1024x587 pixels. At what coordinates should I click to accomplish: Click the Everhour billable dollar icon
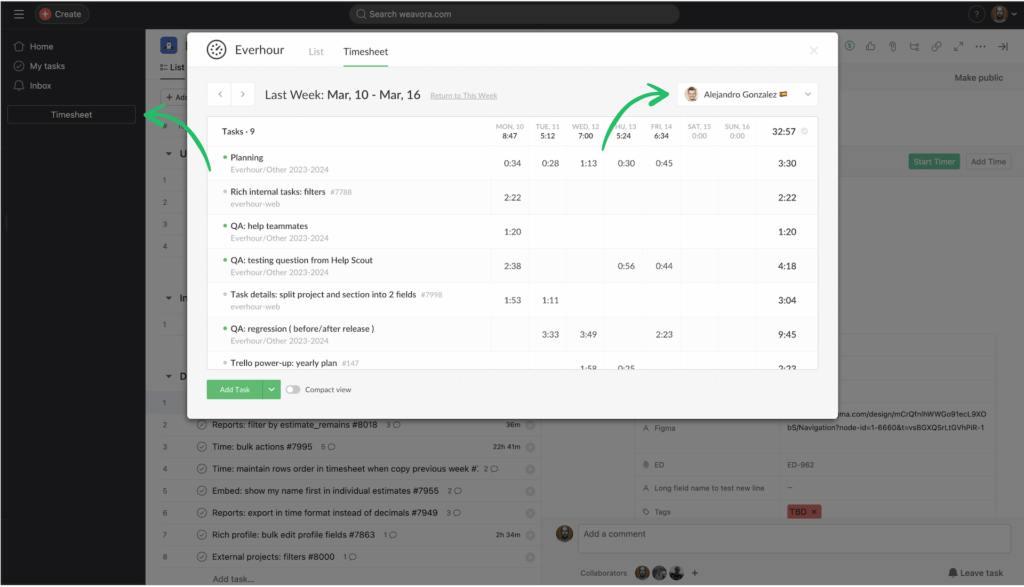849,46
